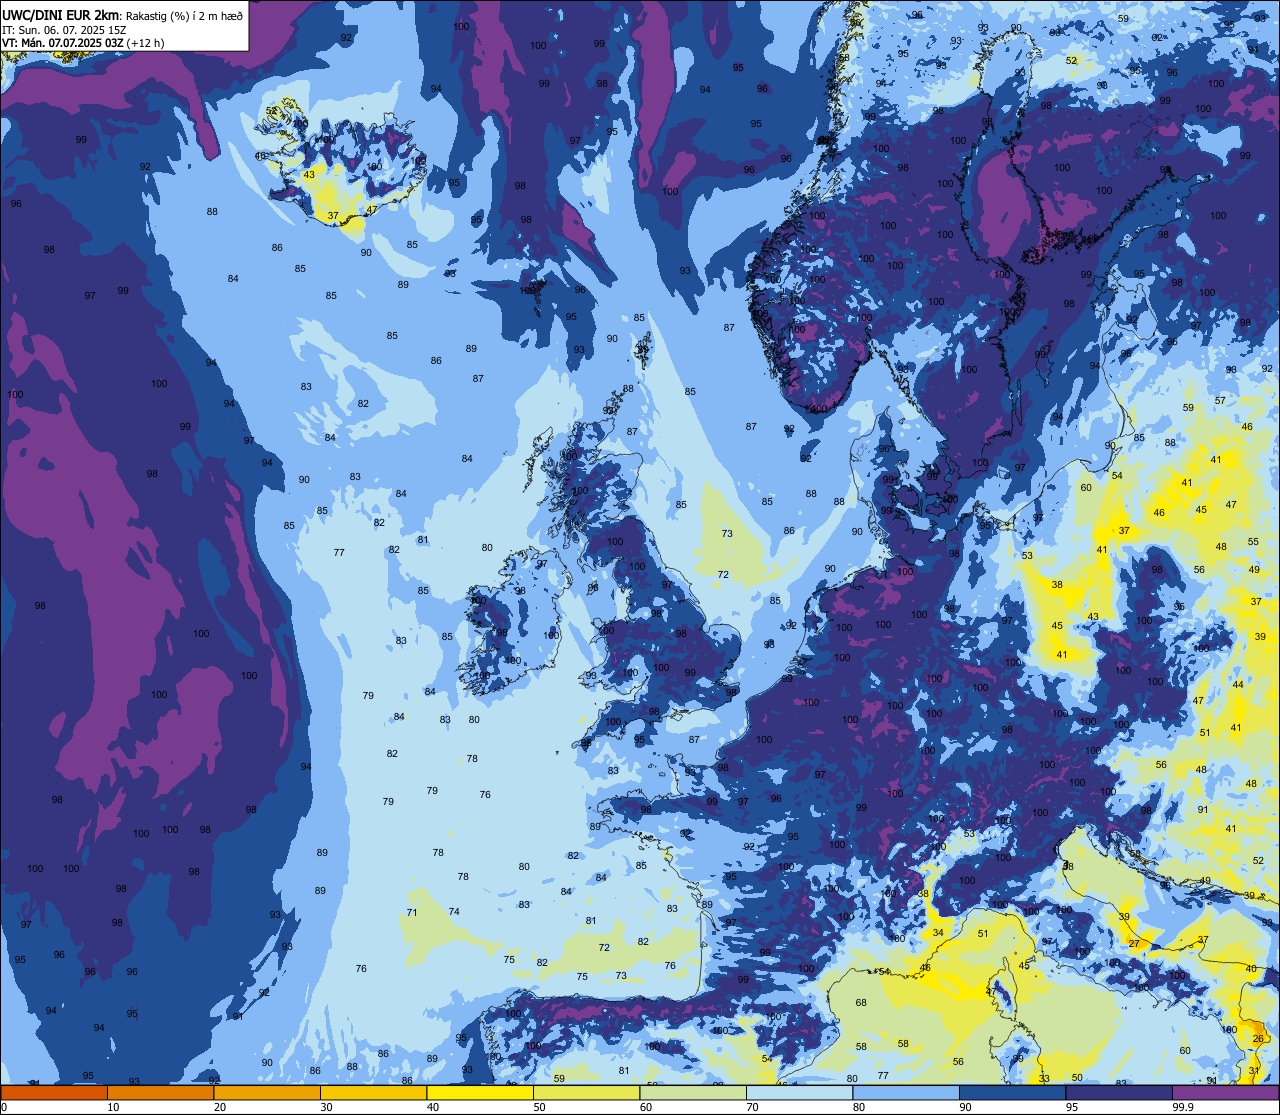Image resolution: width=1280 pixels, height=1115 pixels.
Task: Click the humidity value '27' on the map
Action: [x=1134, y=944]
